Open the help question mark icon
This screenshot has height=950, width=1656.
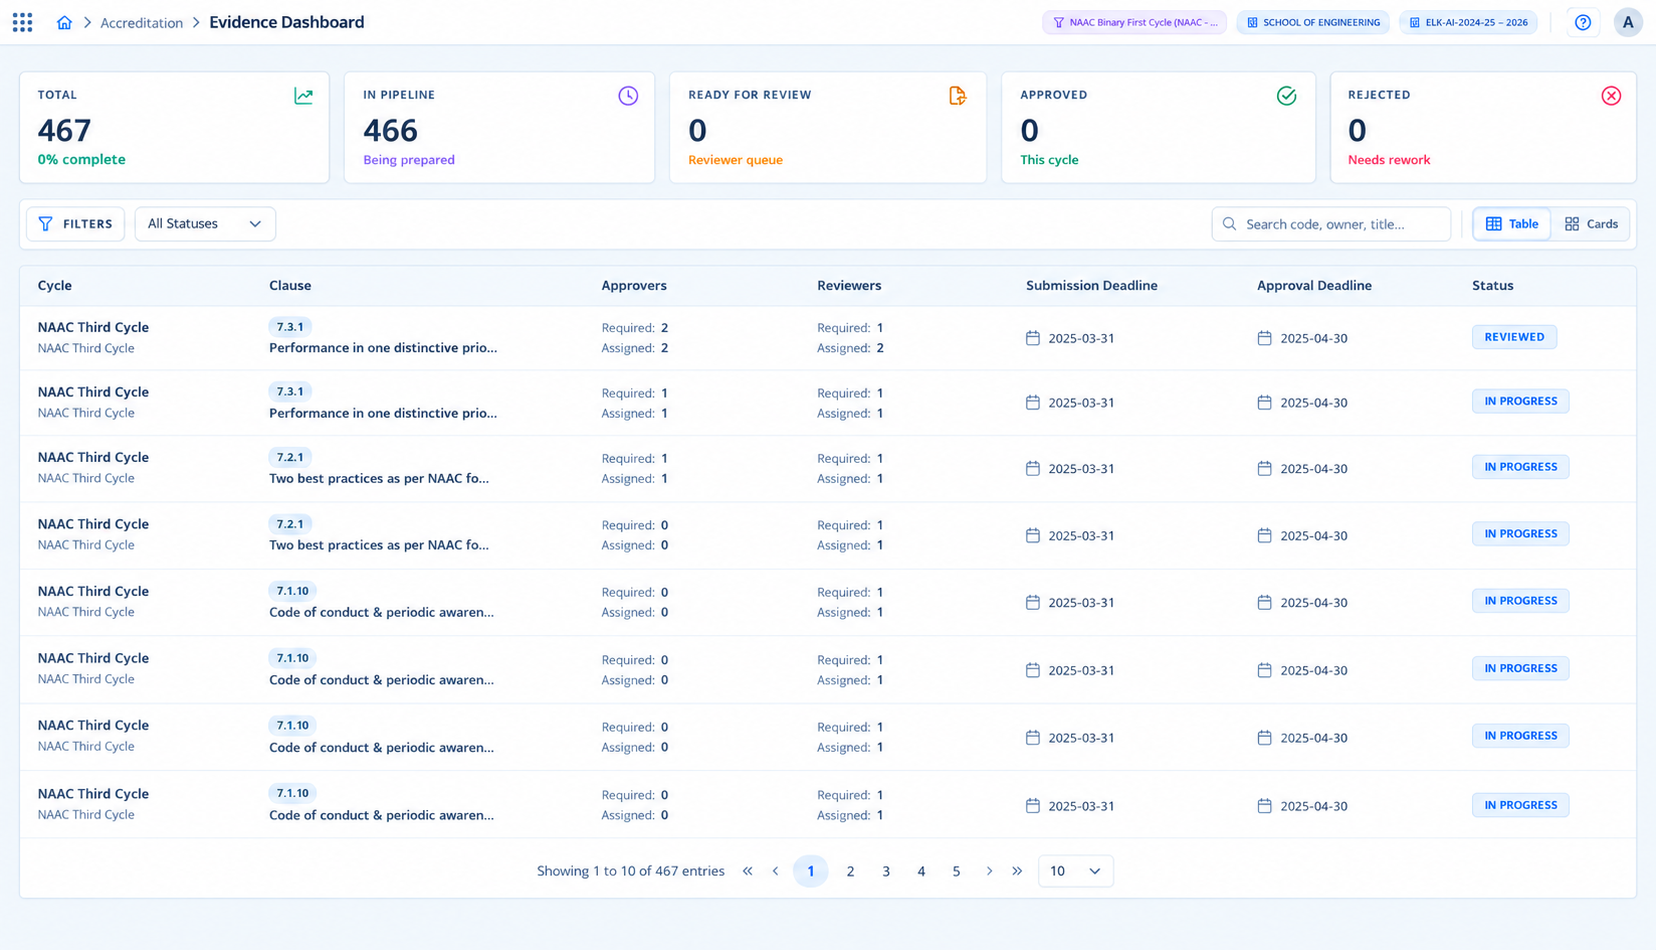(1583, 22)
